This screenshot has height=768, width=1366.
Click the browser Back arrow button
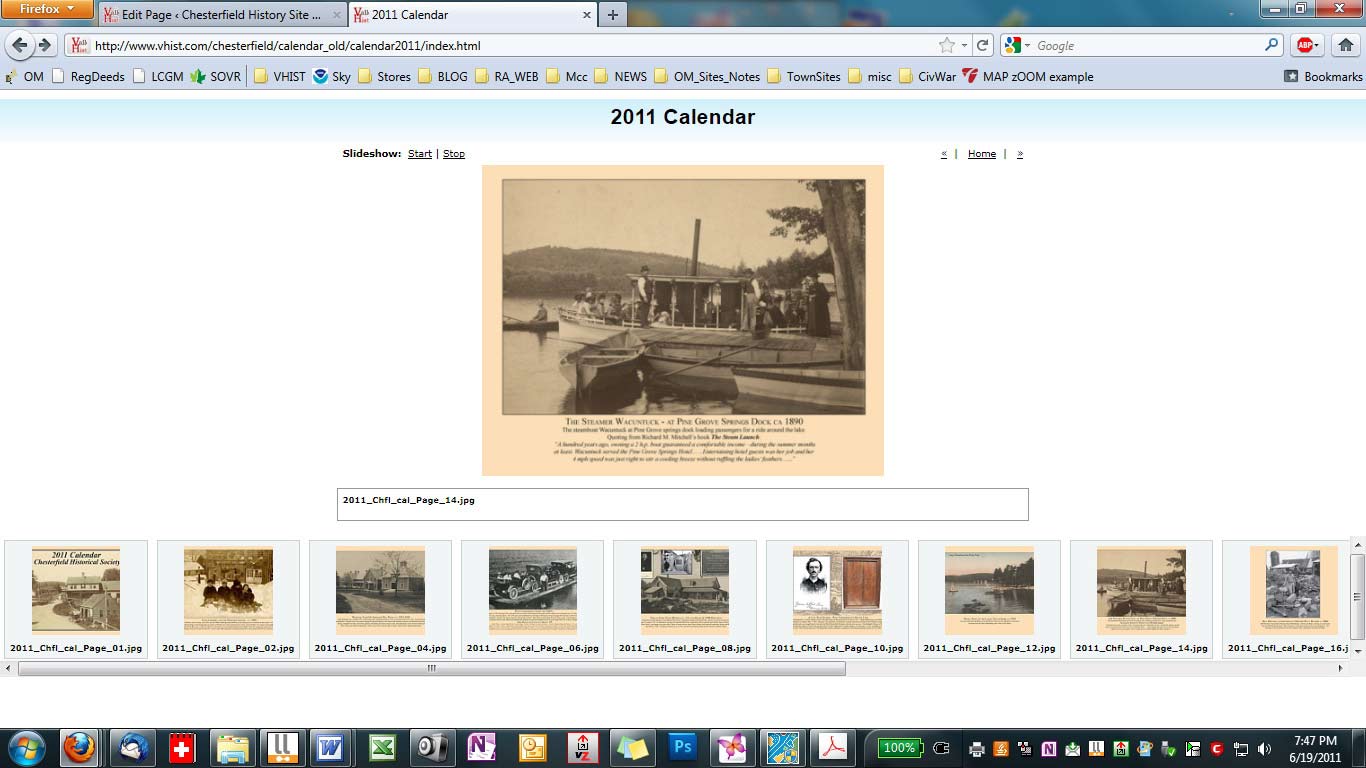[19, 45]
